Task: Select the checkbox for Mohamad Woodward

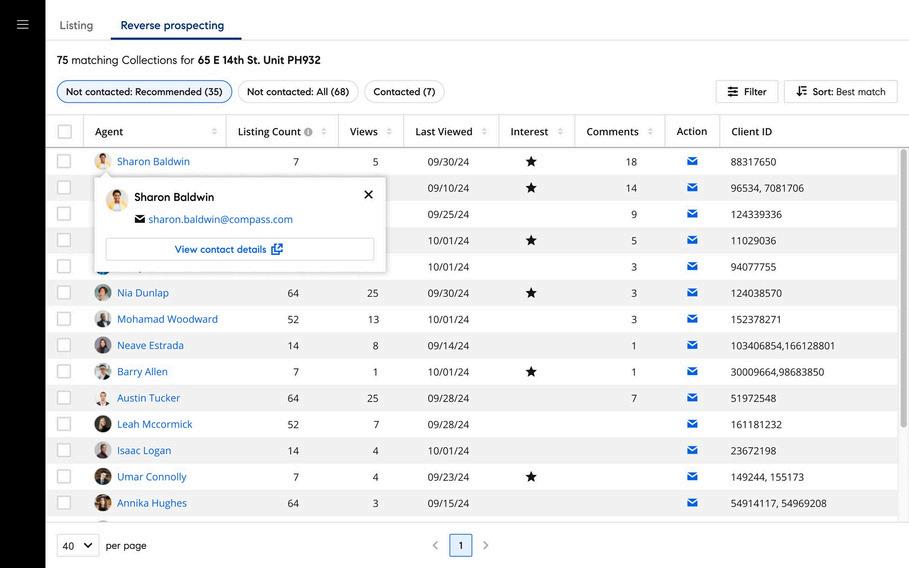Action: [64, 319]
